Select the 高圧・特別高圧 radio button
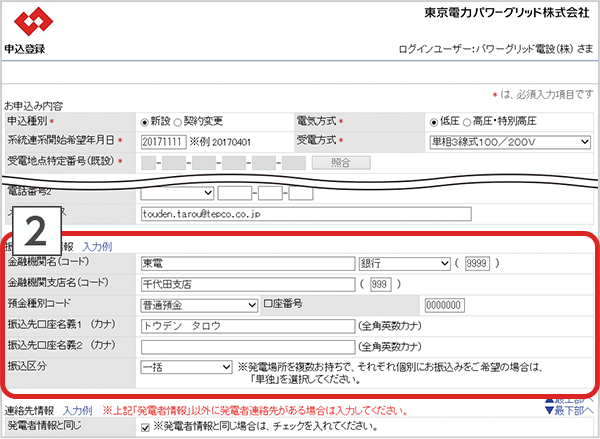Viewport: 600px width, 439px height. pos(466,122)
